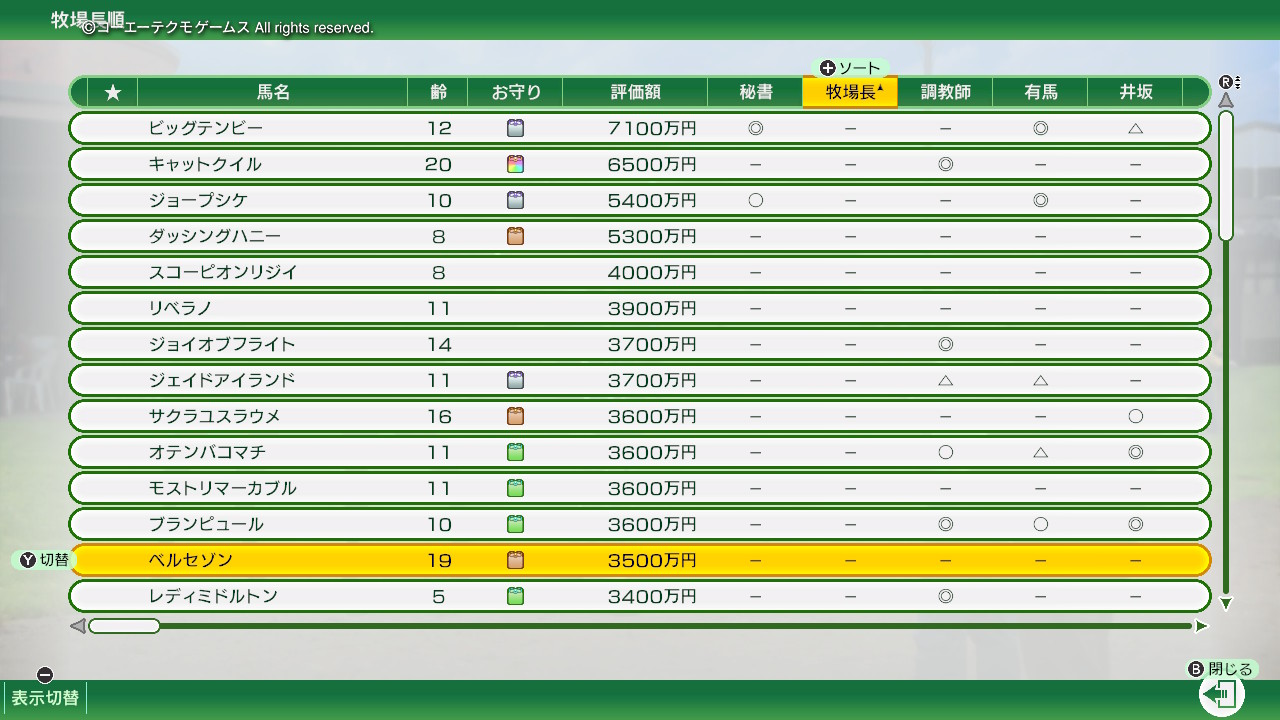
Task: Sort by the 評価額 column header
Action: (x=635, y=92)
